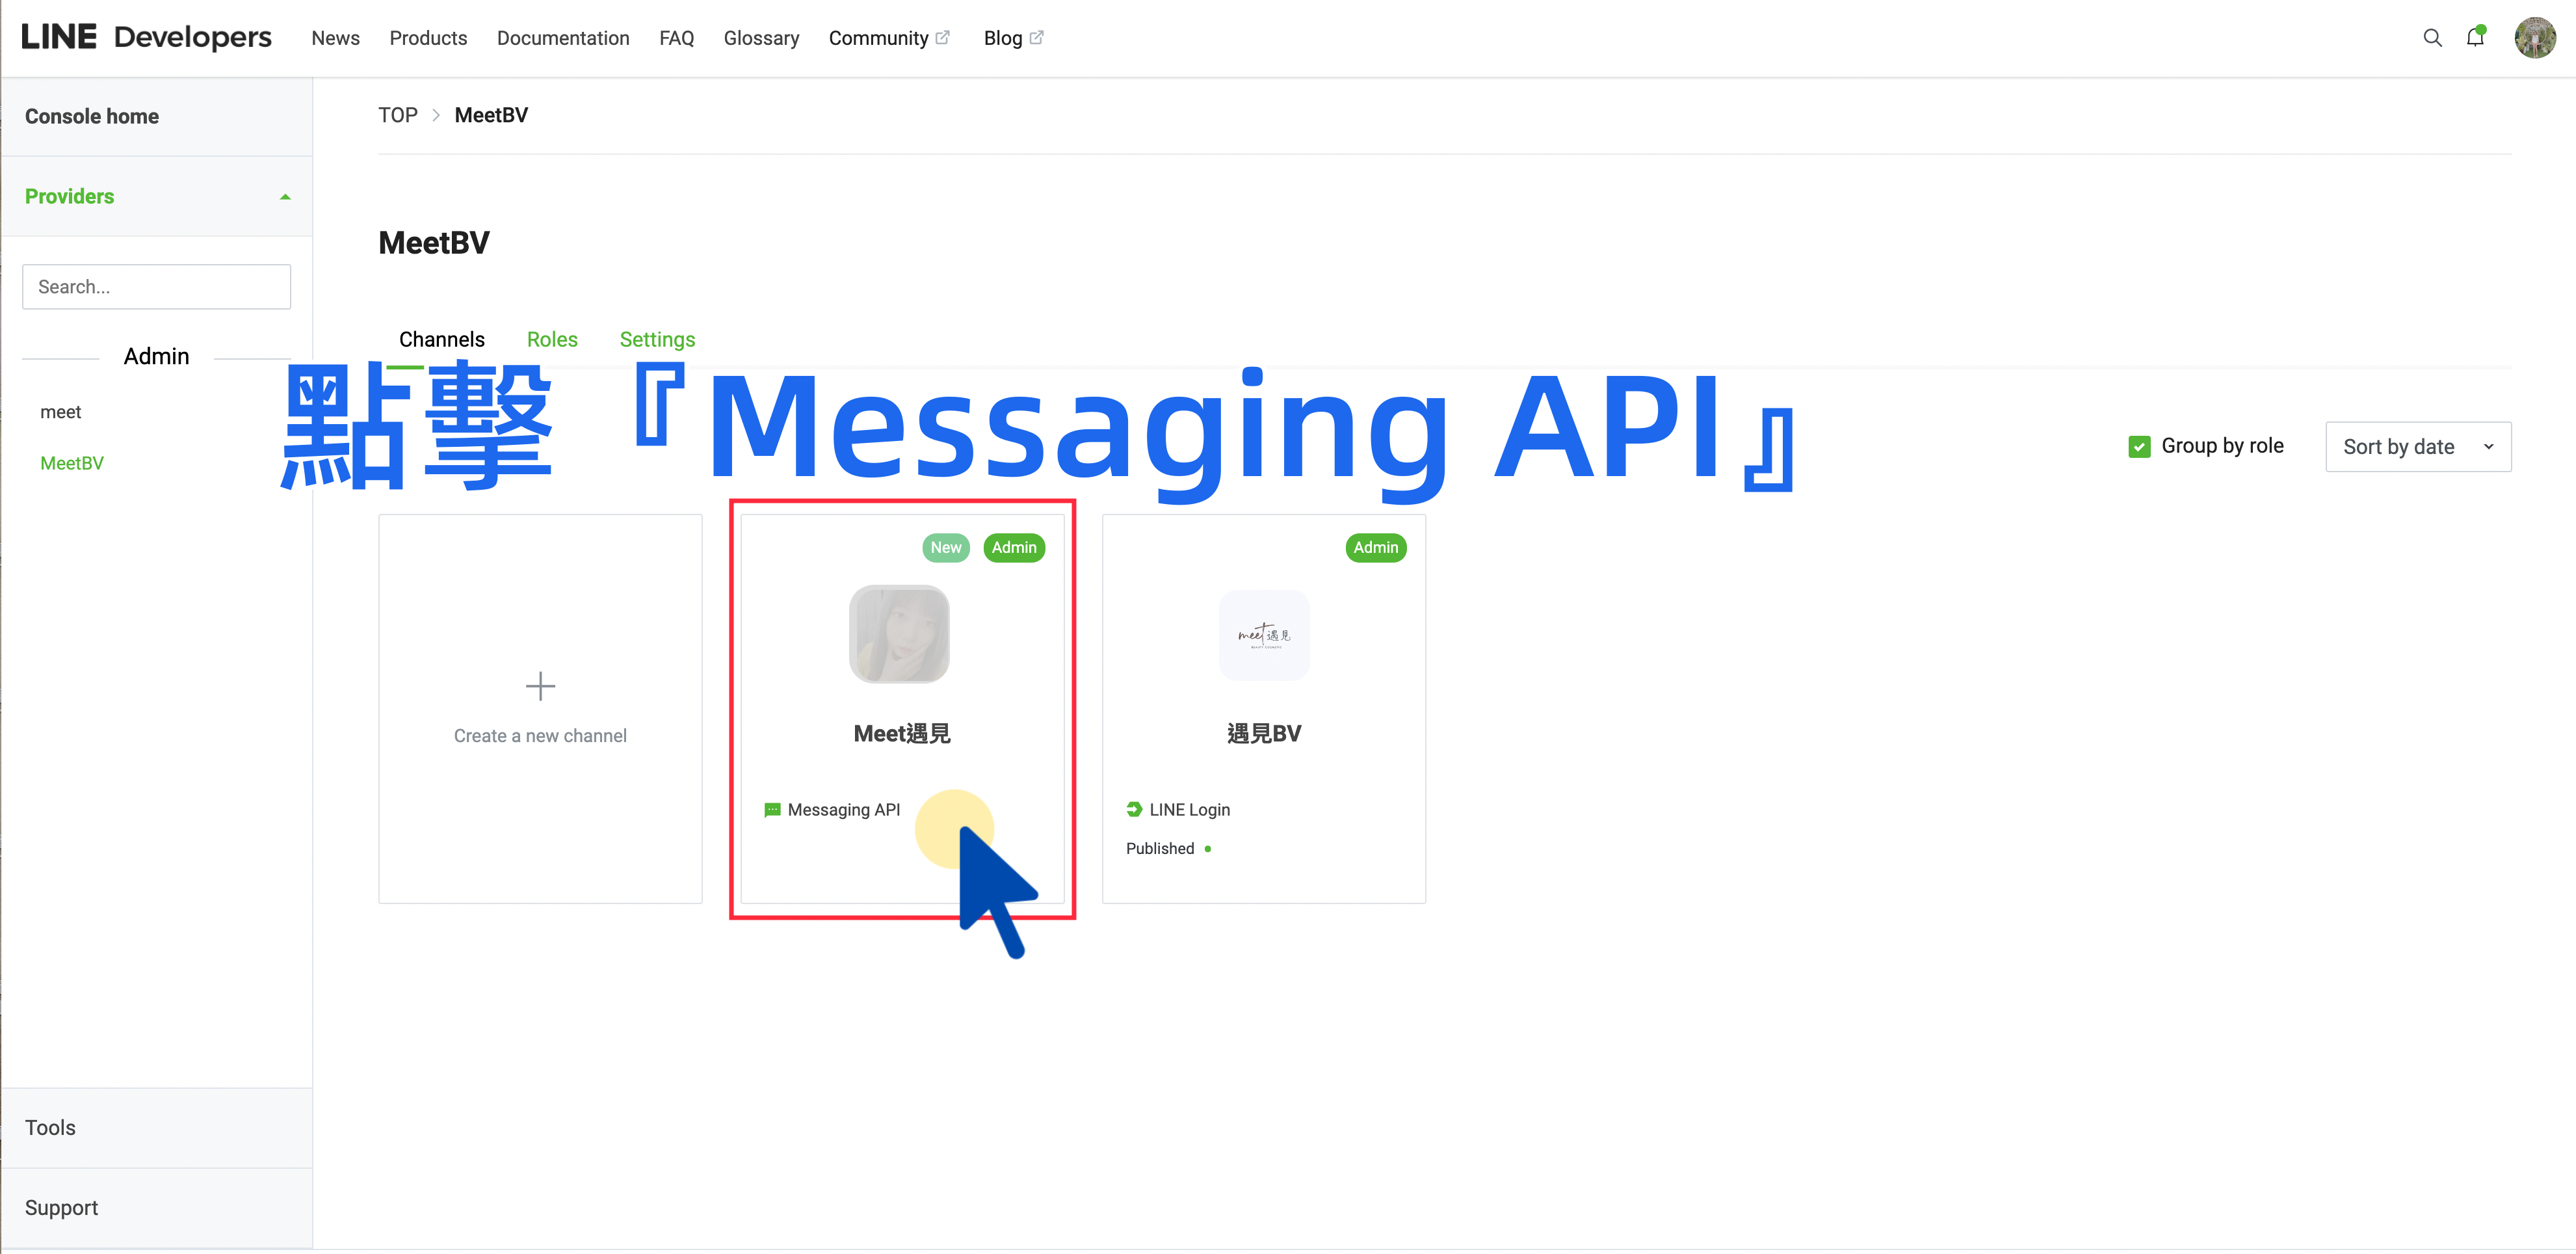Click the LINE Login arrow icon

point(1134,809)
